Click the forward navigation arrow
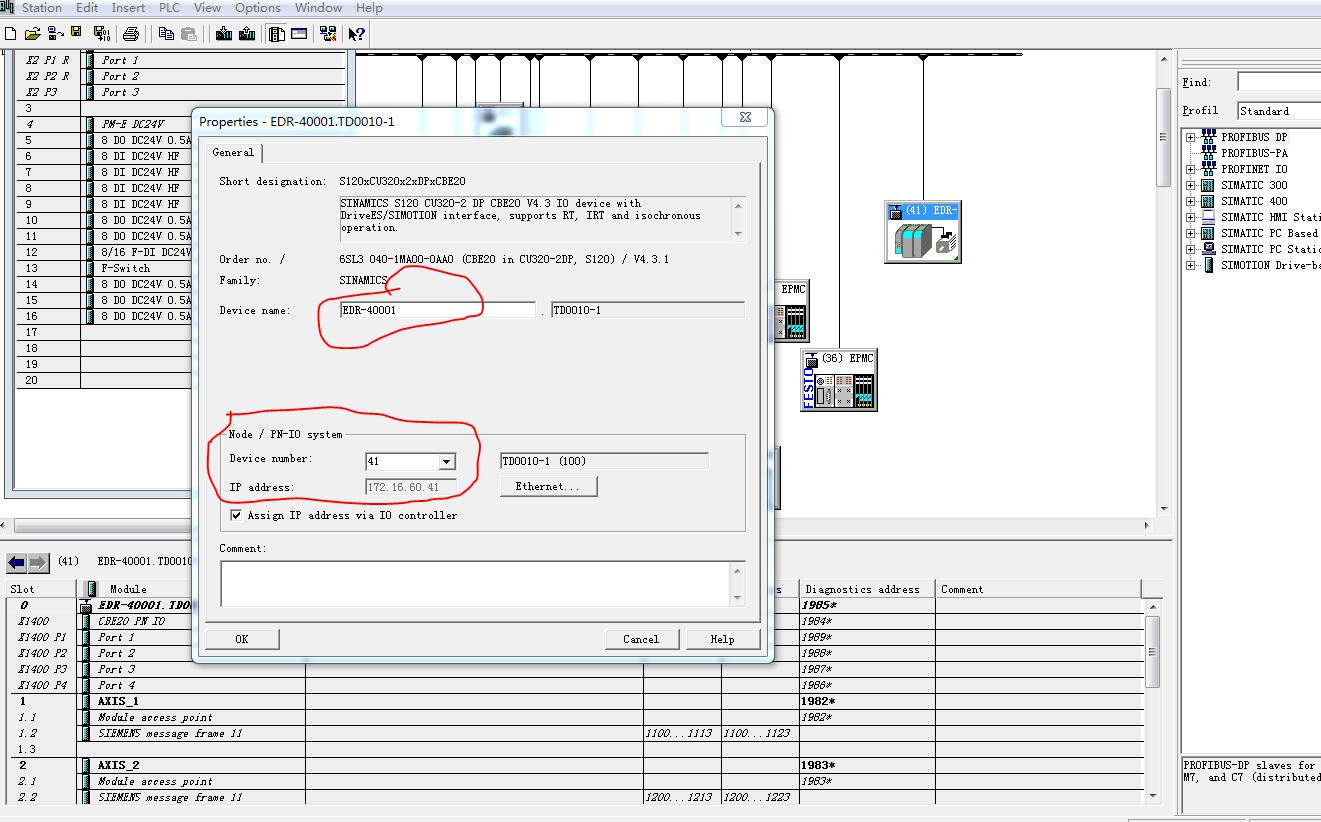Screen dimensions: 1321x822 coord(38,562)
